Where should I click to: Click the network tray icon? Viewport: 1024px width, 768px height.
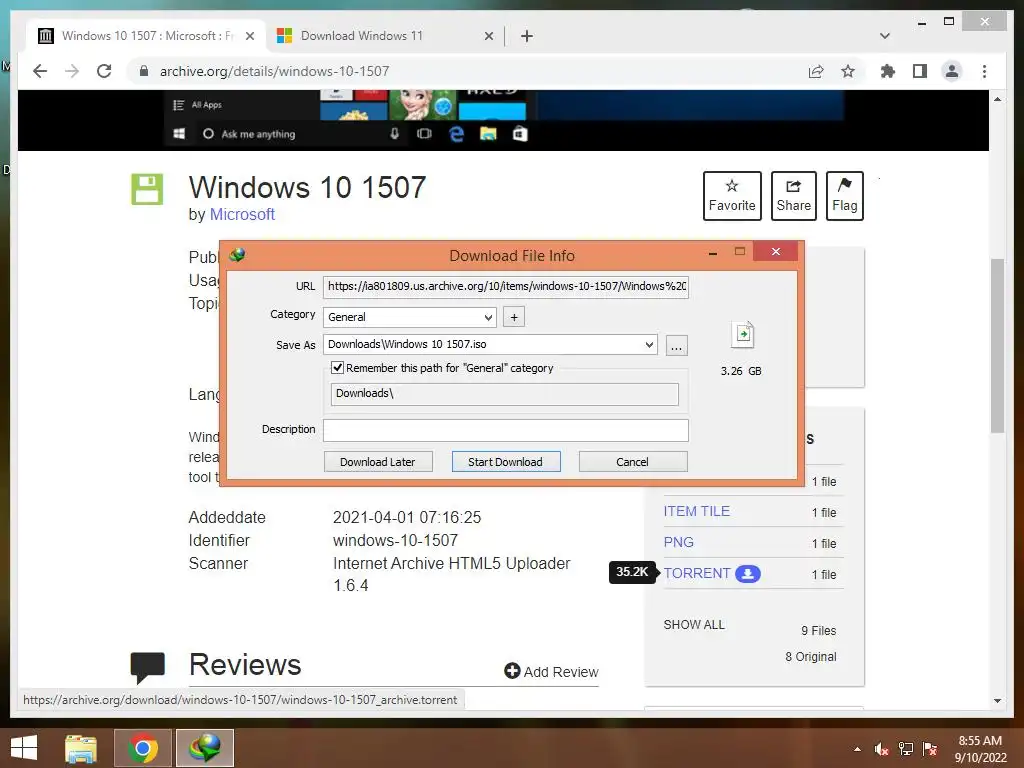(x=906, y=749)
